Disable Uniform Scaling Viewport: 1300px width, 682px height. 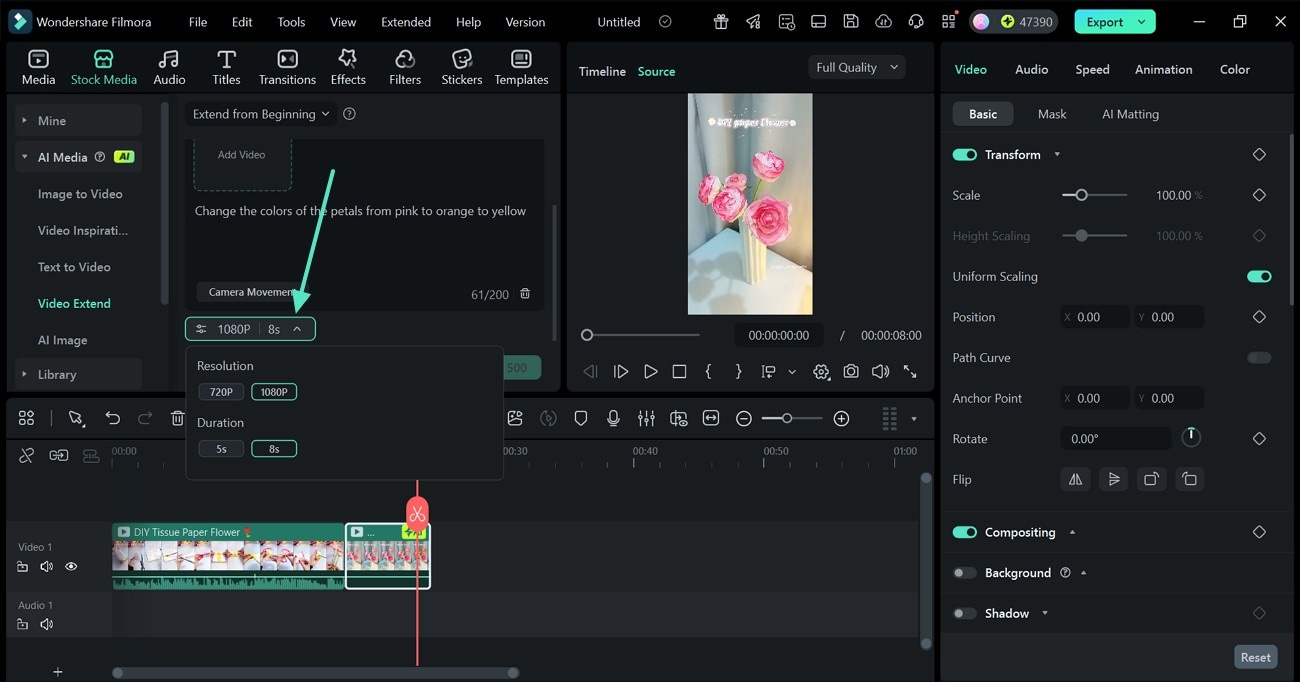point(1258,276)
